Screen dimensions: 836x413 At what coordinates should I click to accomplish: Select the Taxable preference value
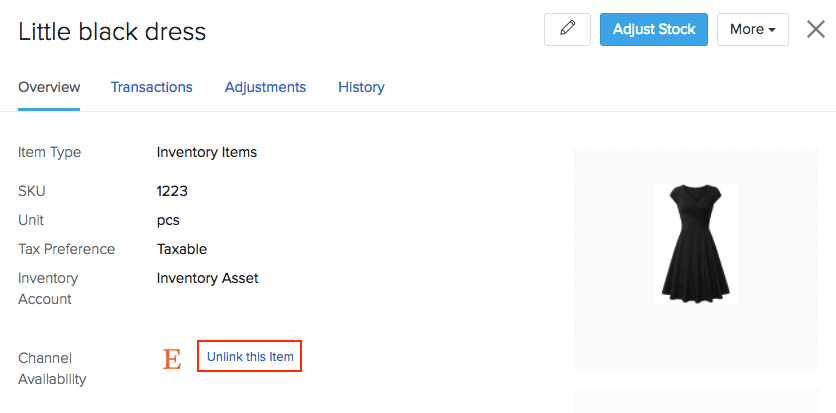coord(182,249)
